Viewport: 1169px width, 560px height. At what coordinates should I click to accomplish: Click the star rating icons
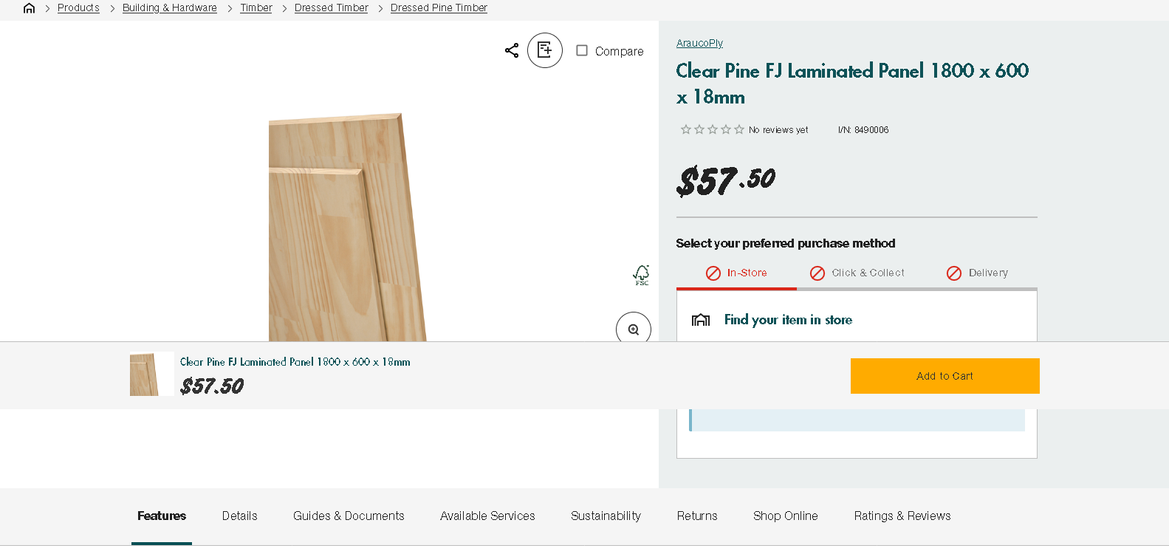[x=712, y=130]
